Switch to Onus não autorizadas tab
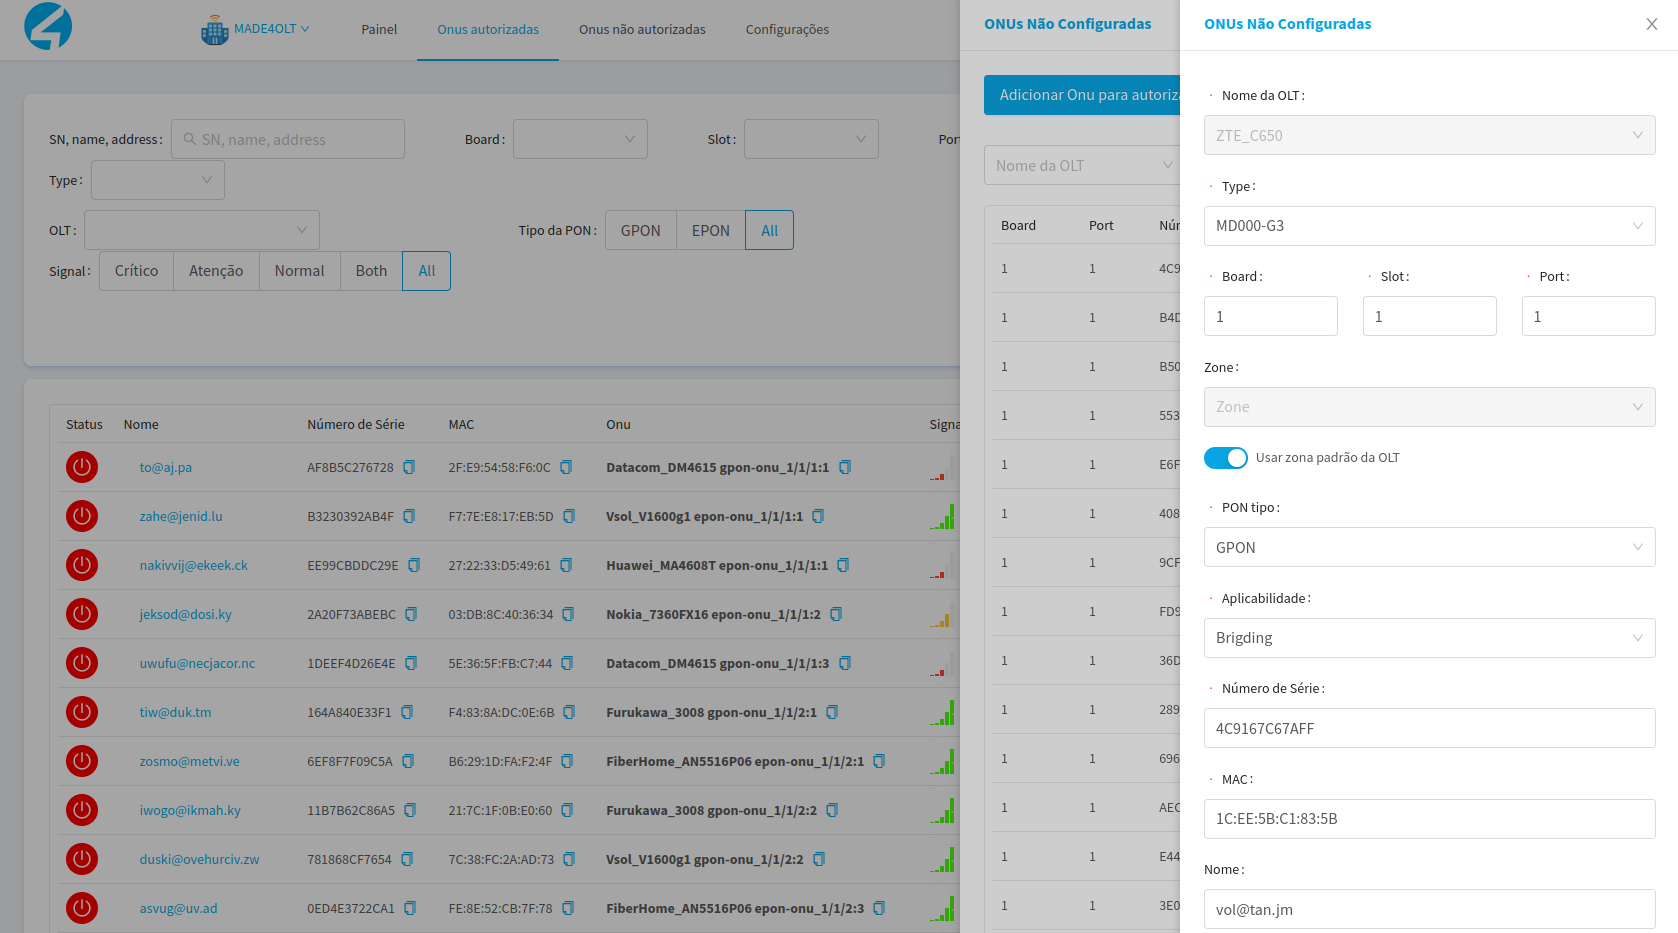The image size is (1678, 933). [642, 30]
